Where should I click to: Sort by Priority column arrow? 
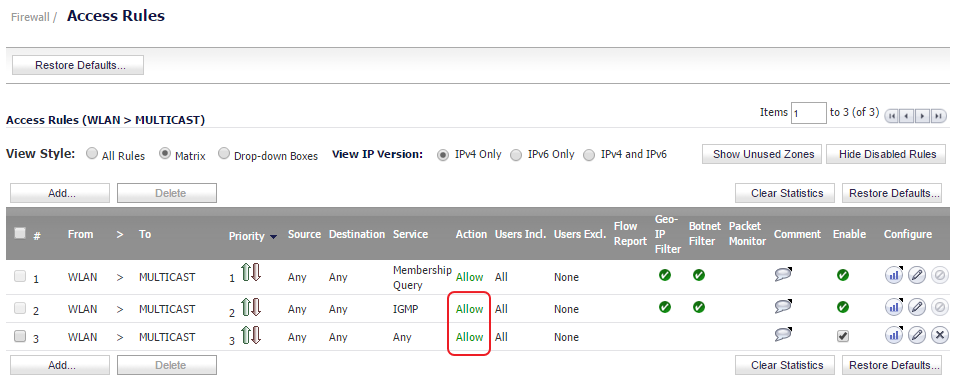(x=274, y=237)
